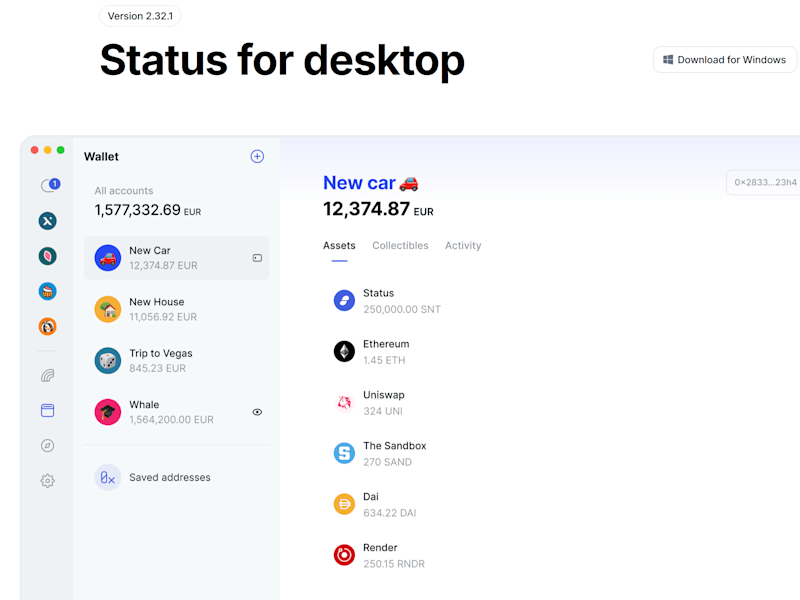800x600 pixels.
Task: Open the pink leaf community icon in the sidebar
Action: click(x=47, y=256)
